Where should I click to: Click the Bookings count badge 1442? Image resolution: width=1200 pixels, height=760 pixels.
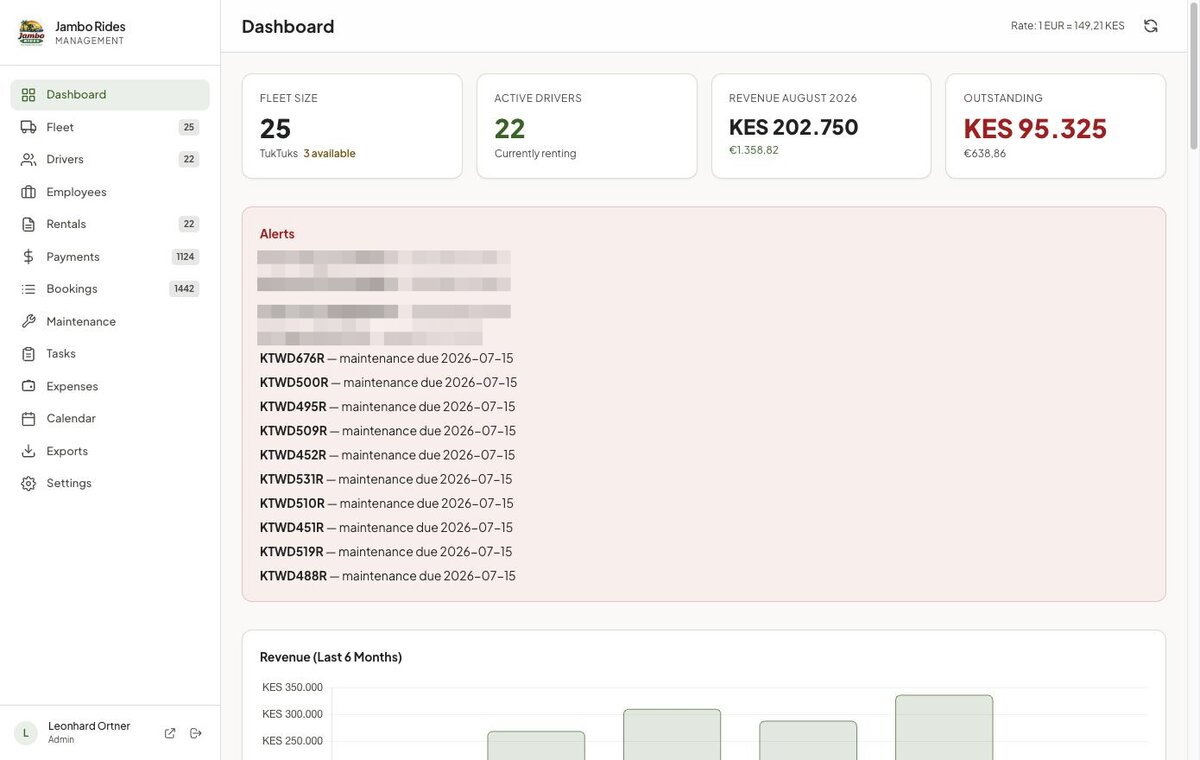coord(184,289)
